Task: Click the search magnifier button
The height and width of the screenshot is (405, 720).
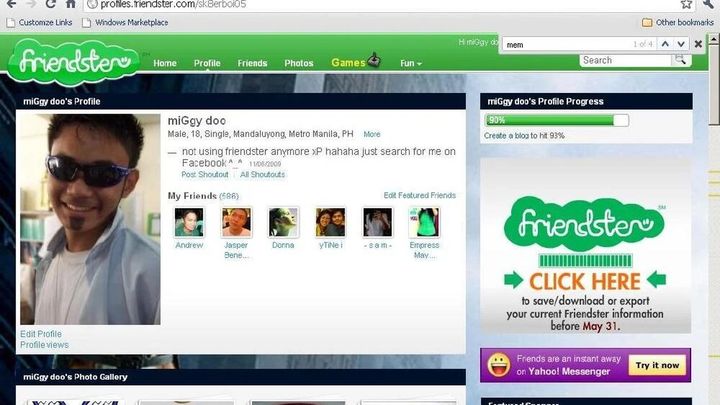Action: pos(681,60)
